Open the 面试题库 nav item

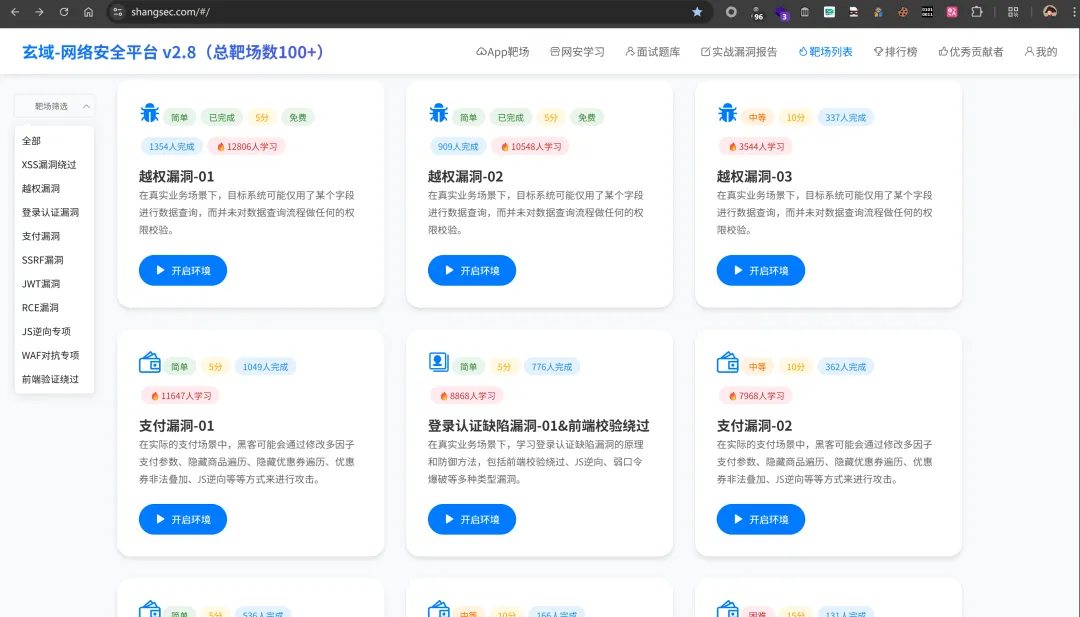pos(652,52)
